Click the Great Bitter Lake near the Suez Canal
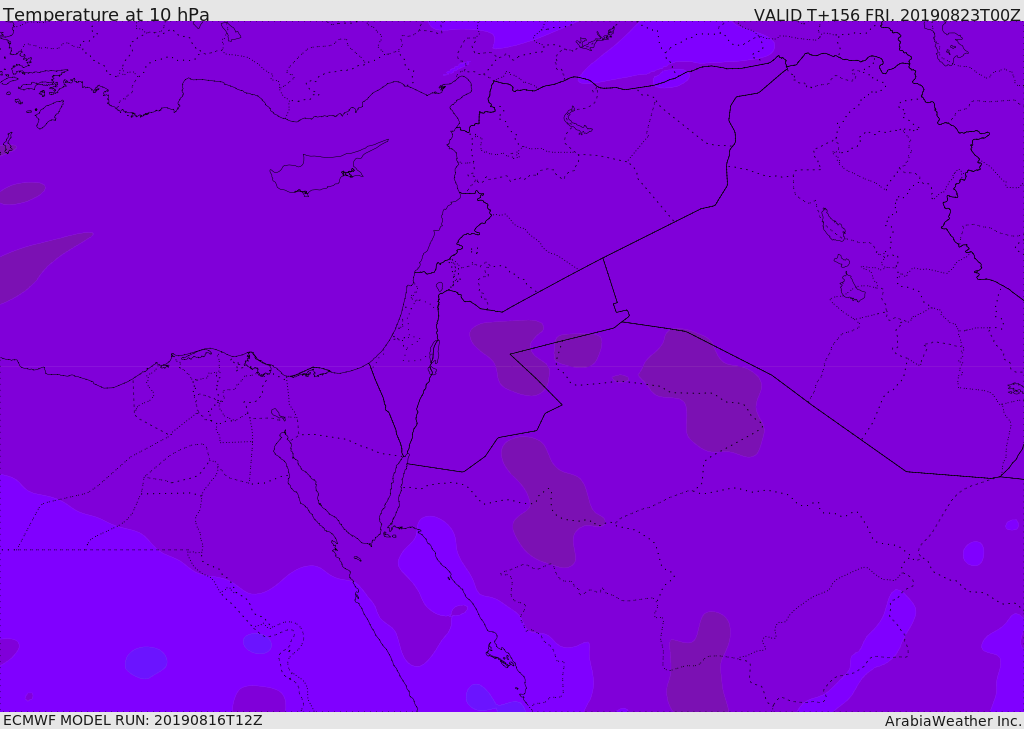 tap(278, 414)
